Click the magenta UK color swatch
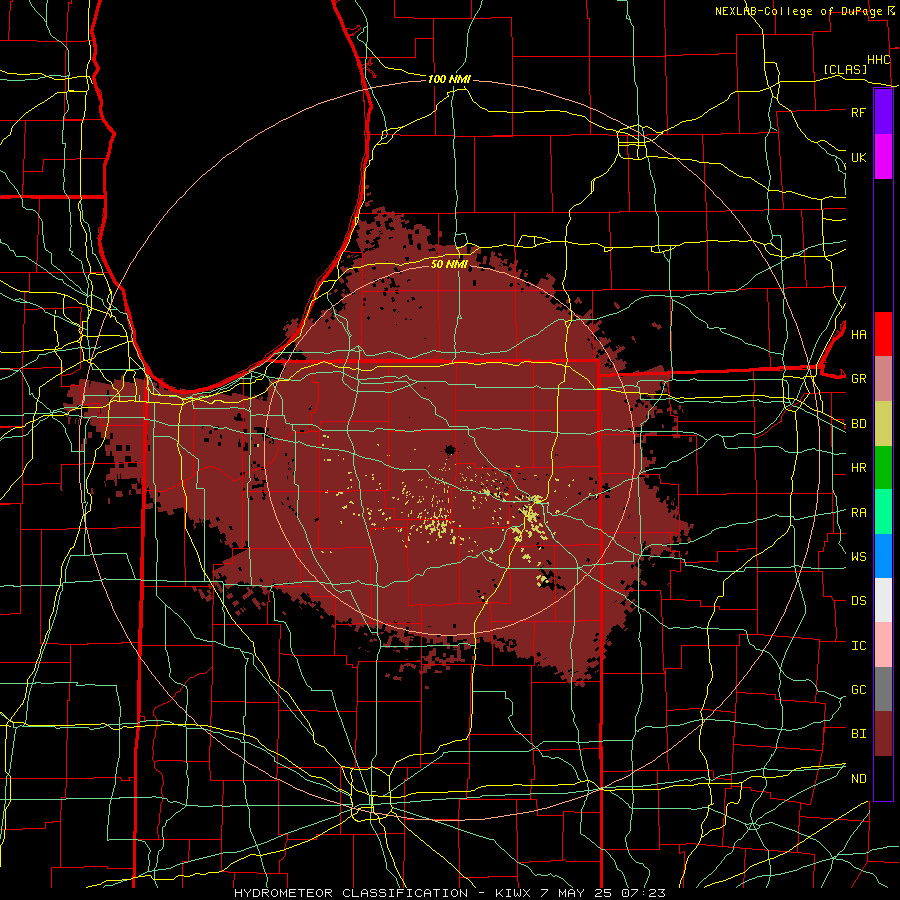Image resolution: width=900 pixels, height=900 pixels. coord(883,157)
